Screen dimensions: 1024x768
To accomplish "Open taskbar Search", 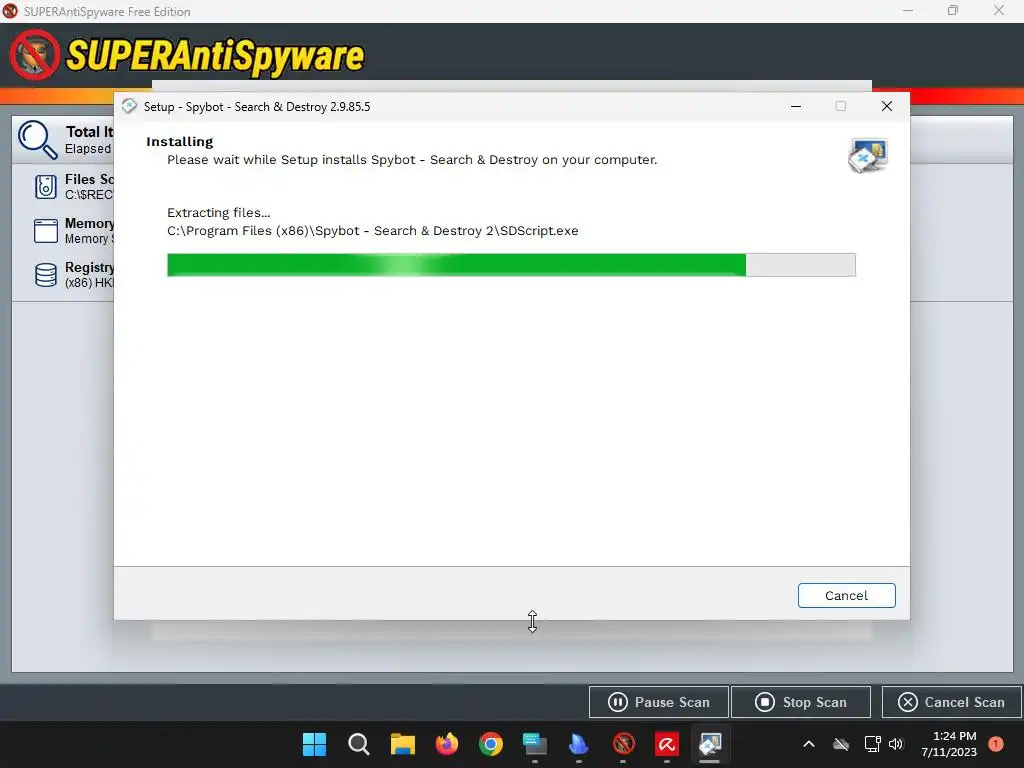I will pyautogui.click(x=359, y=744).
